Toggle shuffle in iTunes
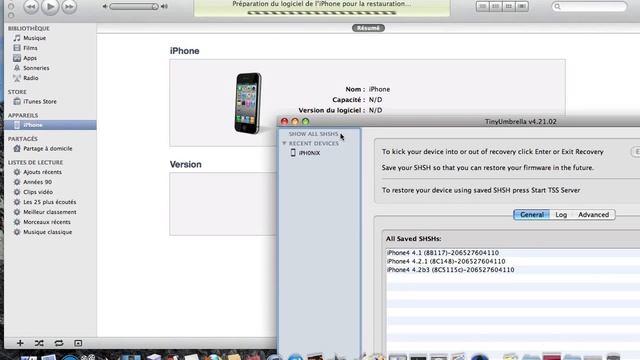 pyautogui.click(x=39, y=343)
